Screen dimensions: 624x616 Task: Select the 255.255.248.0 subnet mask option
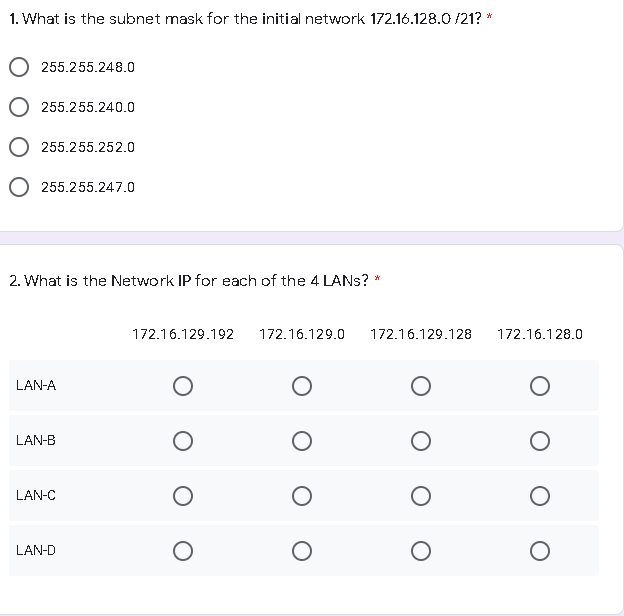click(x=19, y=67)
